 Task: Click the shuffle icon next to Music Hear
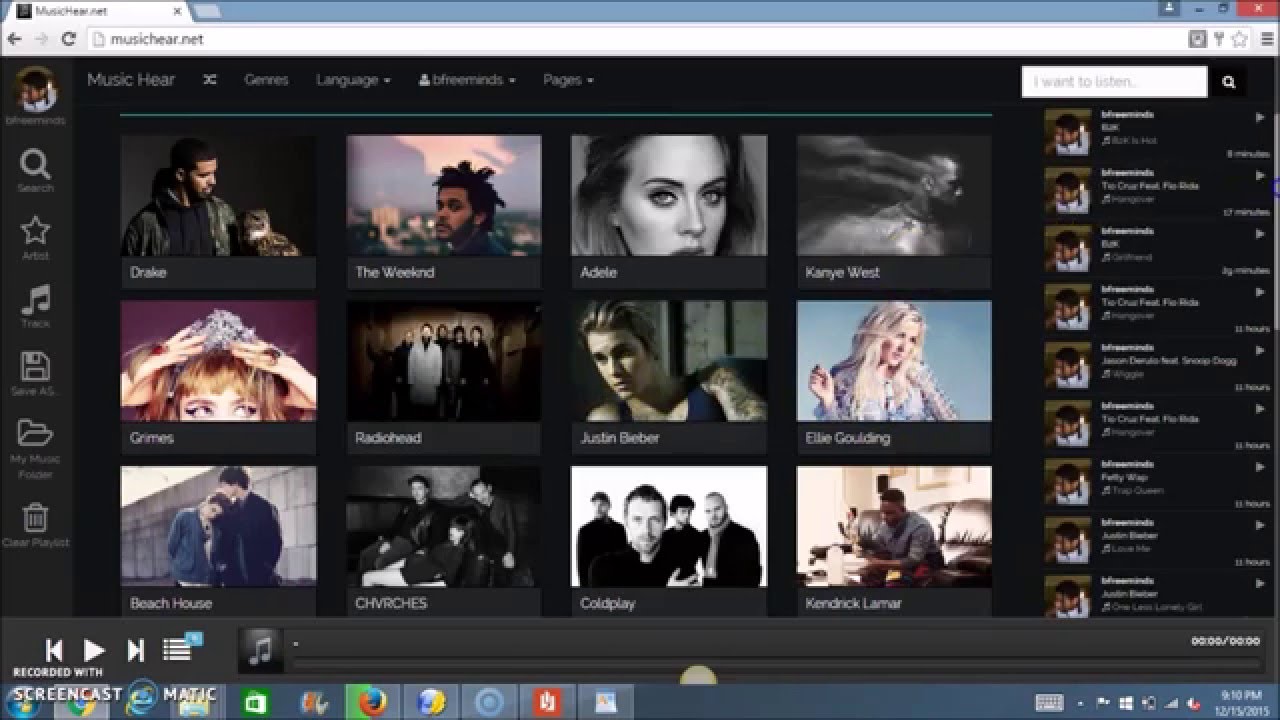(x=210, y=80)
